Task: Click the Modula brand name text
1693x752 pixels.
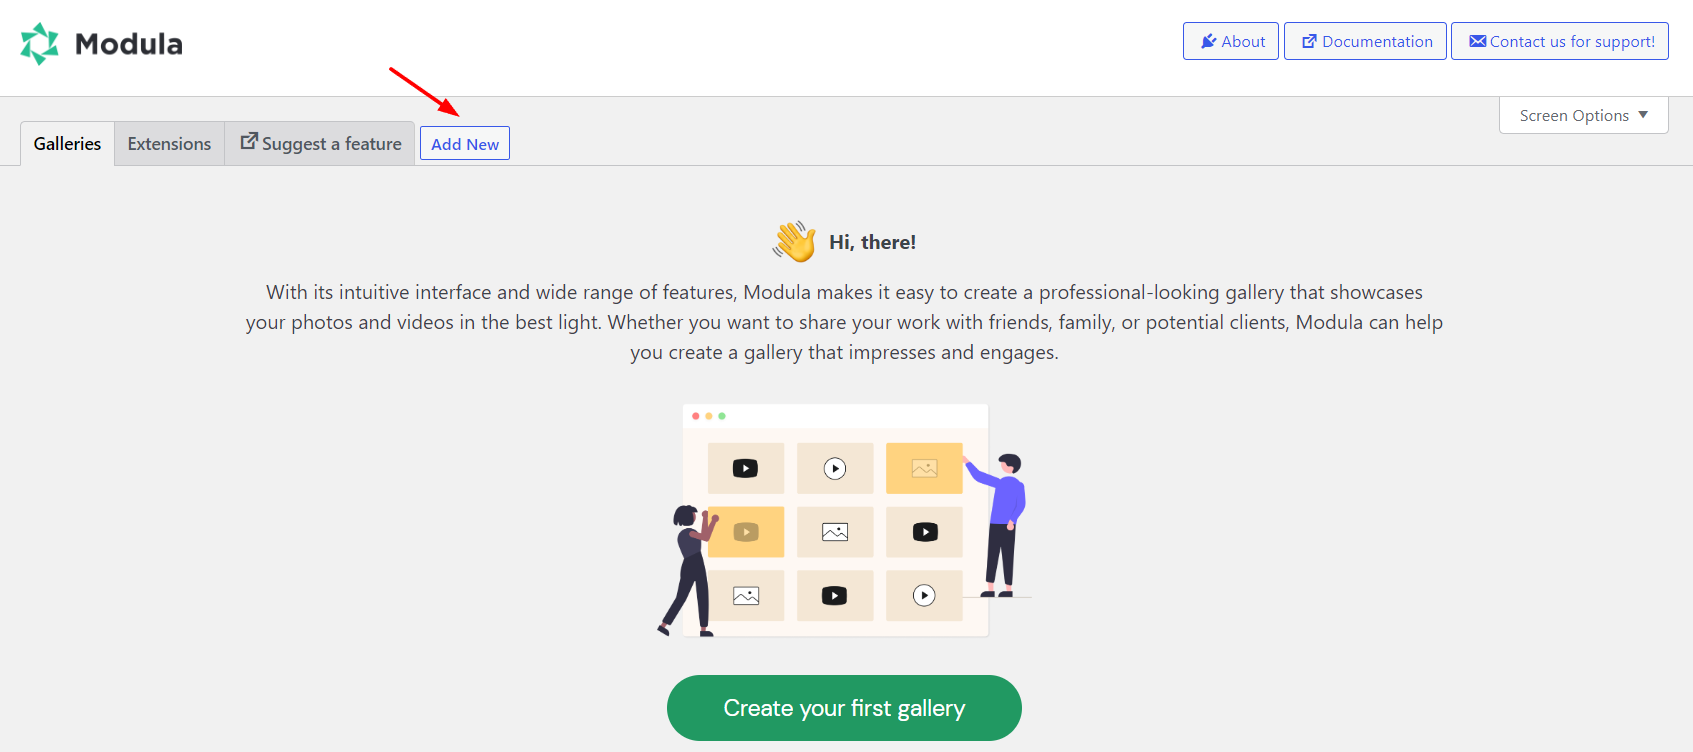Action: 129,44
